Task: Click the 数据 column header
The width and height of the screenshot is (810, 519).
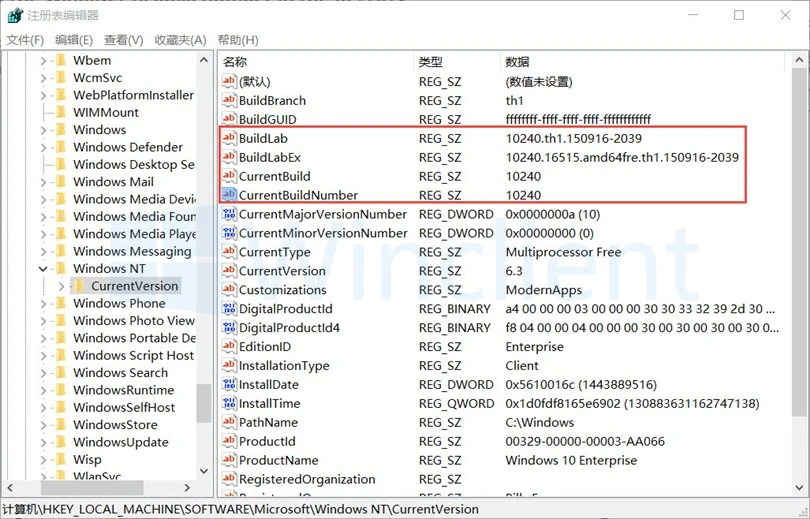Action: coord(518,62)
